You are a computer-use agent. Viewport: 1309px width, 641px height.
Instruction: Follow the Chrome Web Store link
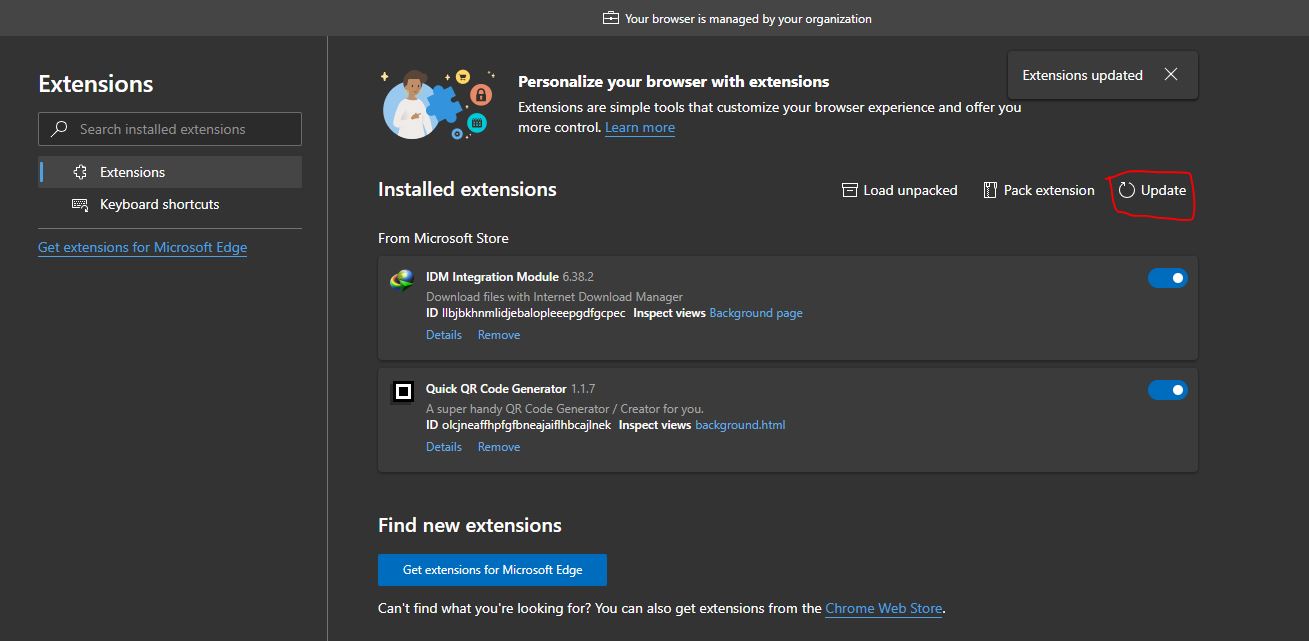tap(884, 608)
